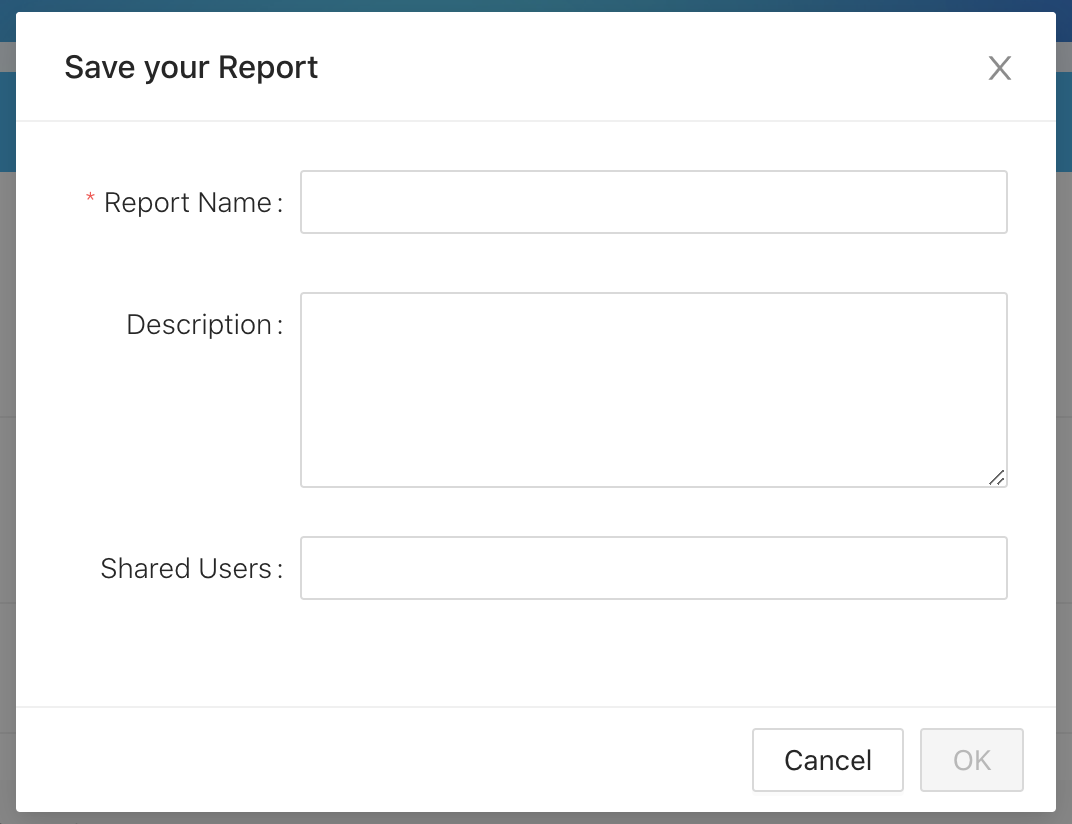Click inside the Description text area
Viewport: 1072px width, 824px height.
653,389
